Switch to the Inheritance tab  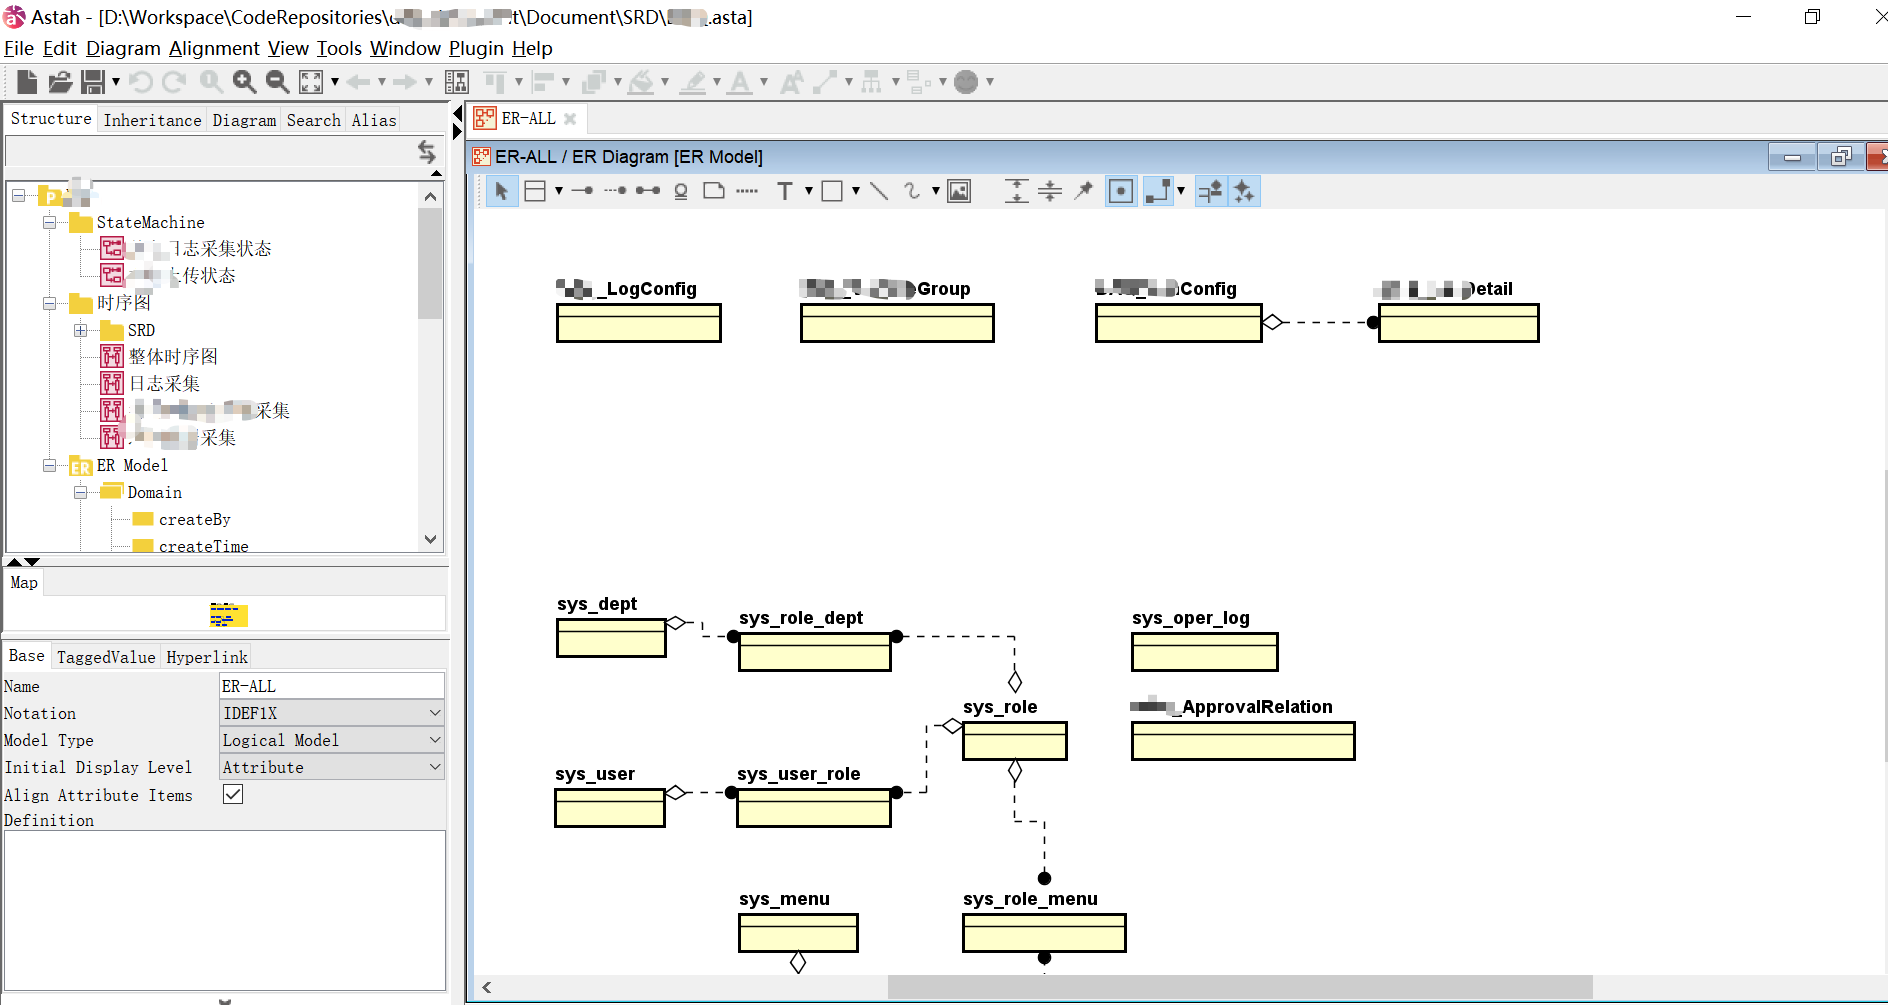pyautogui.click(x=152, y=120)
